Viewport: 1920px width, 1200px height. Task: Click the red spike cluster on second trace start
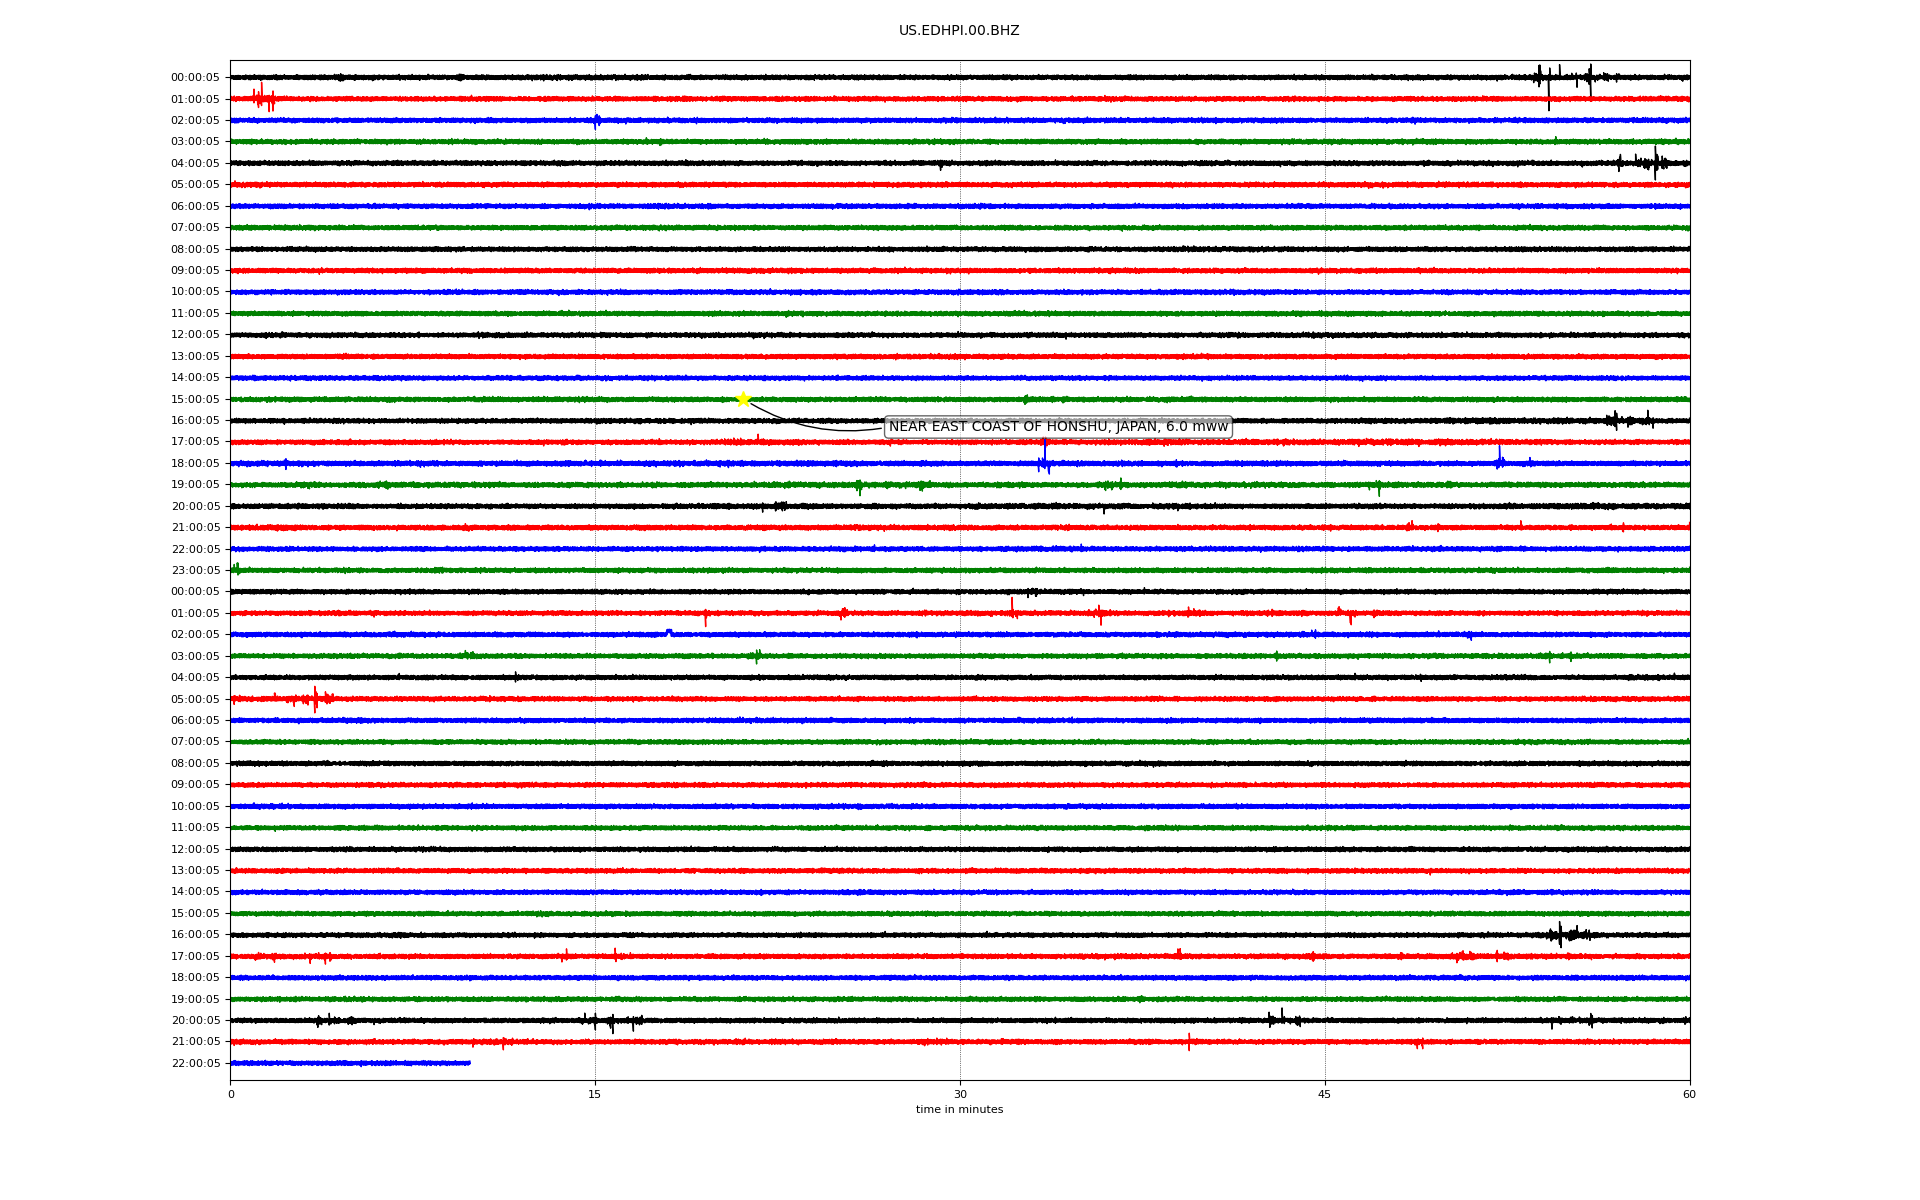pyautogui.click(x=263, y=98)
